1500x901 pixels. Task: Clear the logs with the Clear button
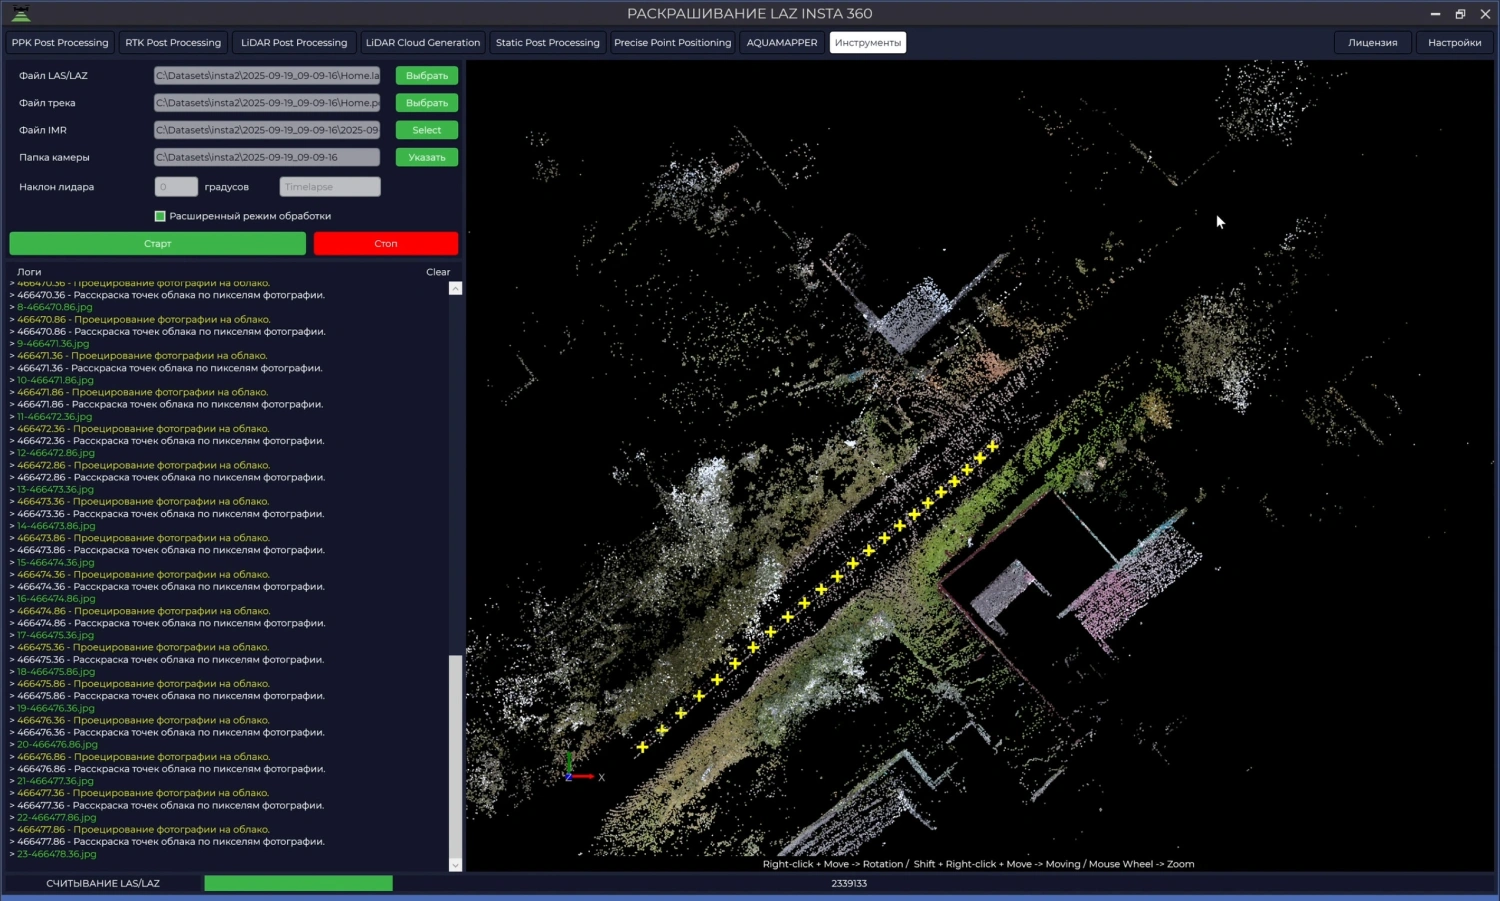[438, 272]
